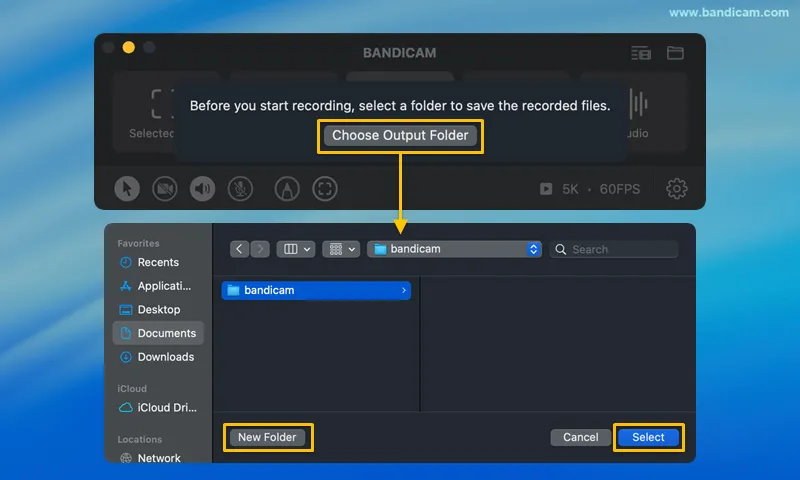The width and height of the screenshot is (800, 480).
Task: Click the search magnifier icon
Action: (561, 249)
